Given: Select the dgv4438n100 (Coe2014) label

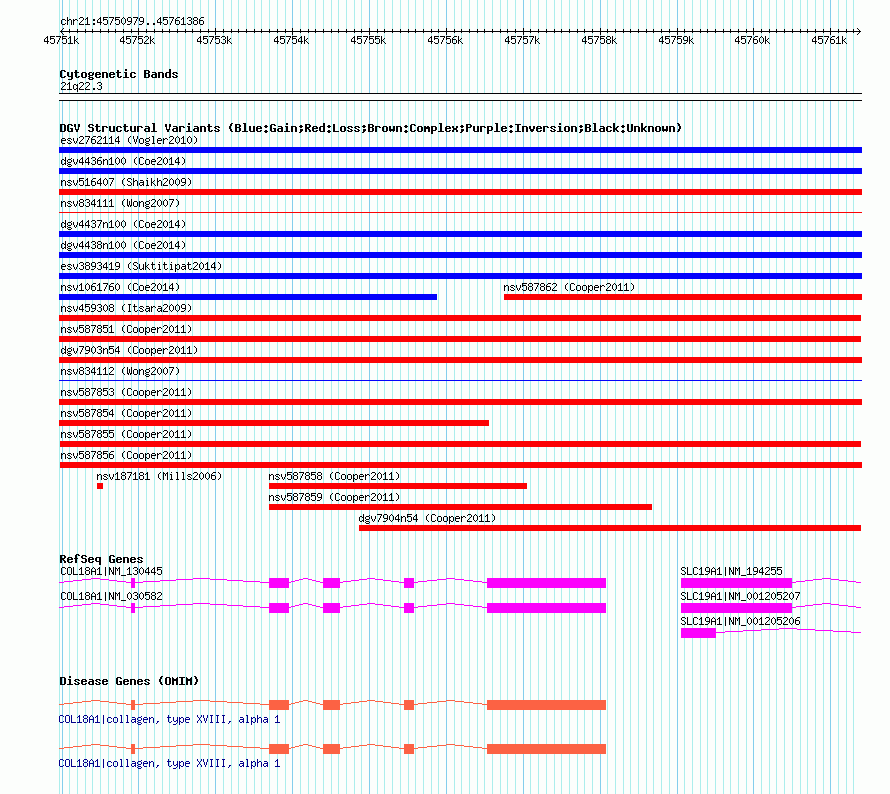Looking at the screenshot, I should 123,245.
